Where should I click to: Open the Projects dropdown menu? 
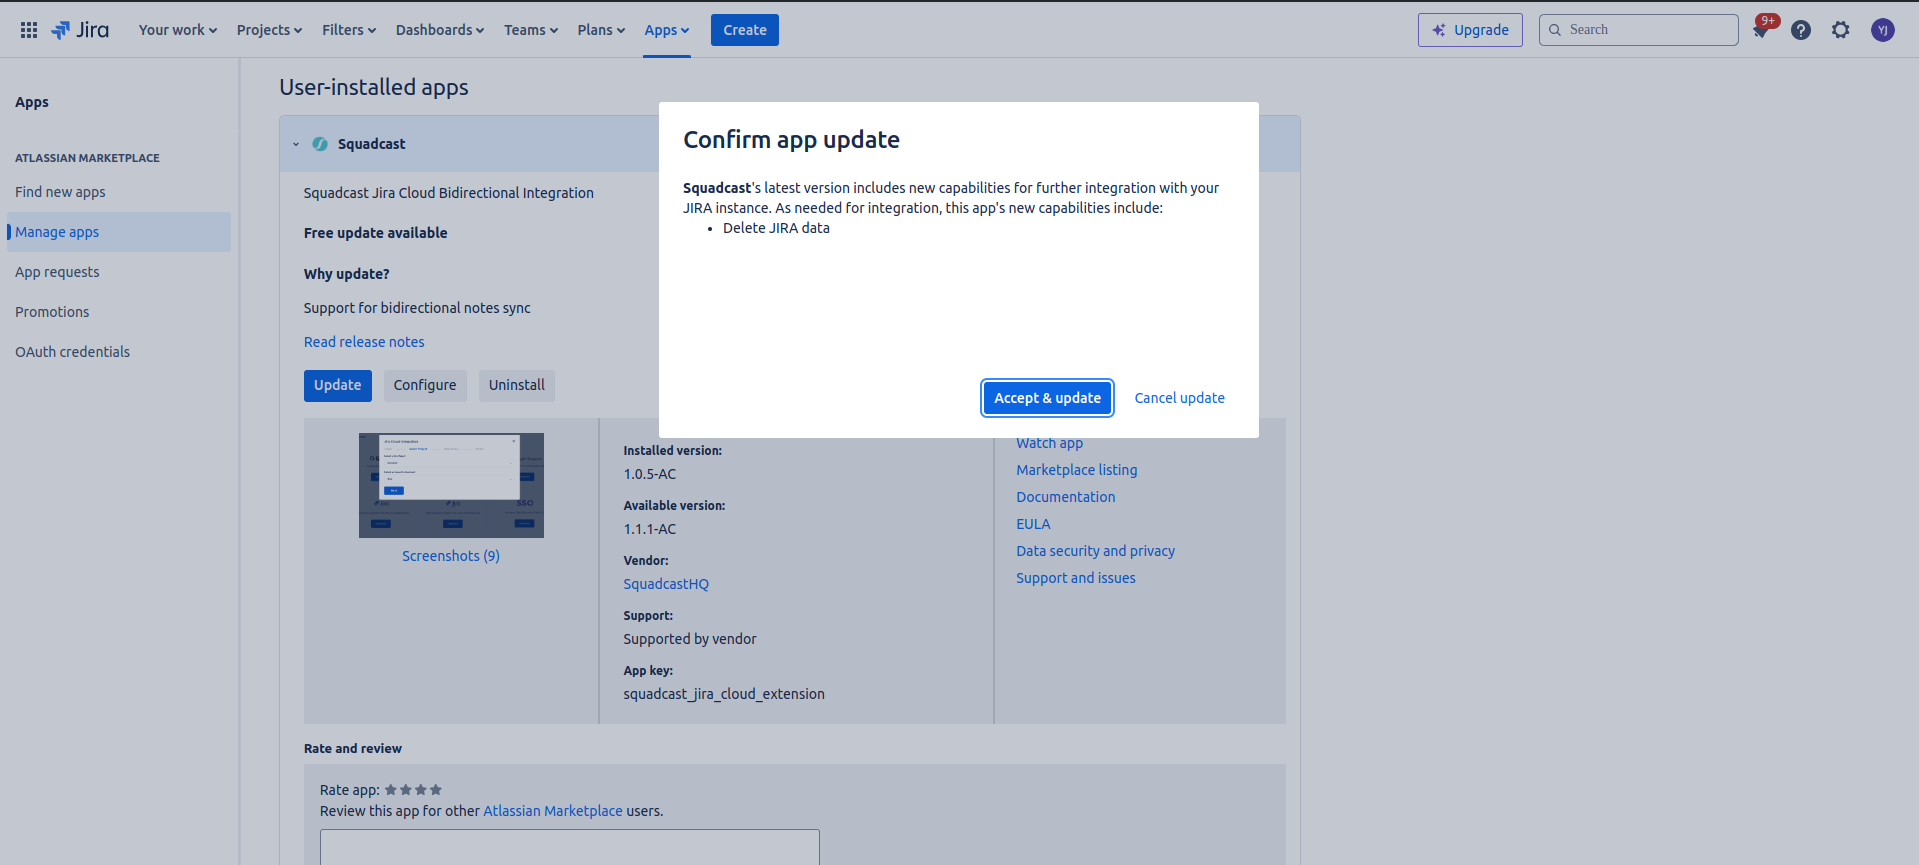coord(269,30)
